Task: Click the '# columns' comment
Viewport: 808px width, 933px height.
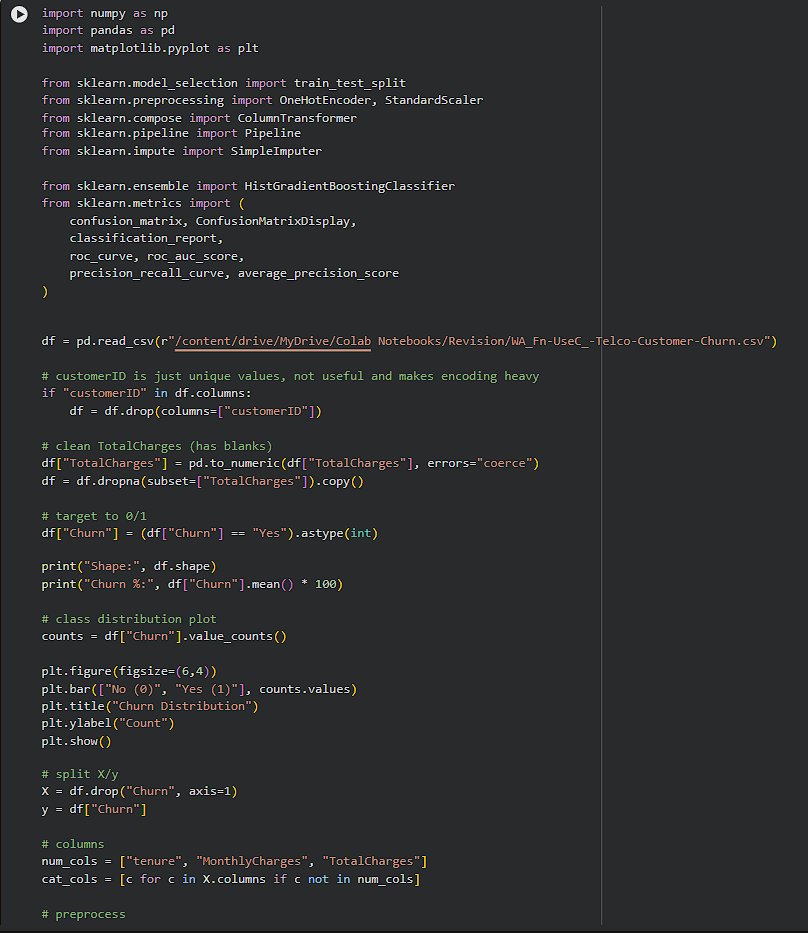Action: [x=73, y=844]
